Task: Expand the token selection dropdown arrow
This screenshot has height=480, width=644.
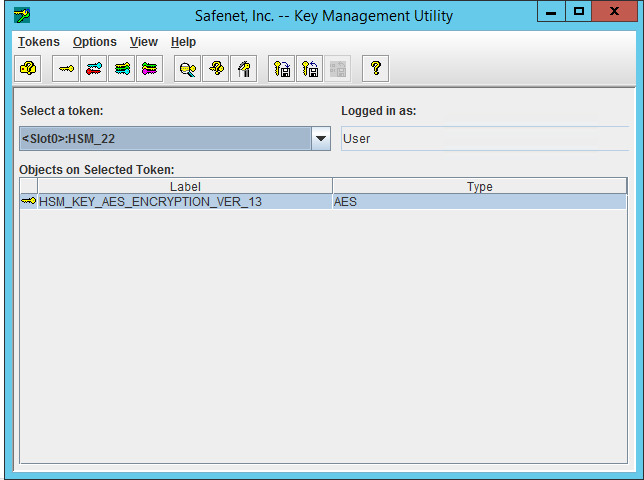Action: (320, 139)
